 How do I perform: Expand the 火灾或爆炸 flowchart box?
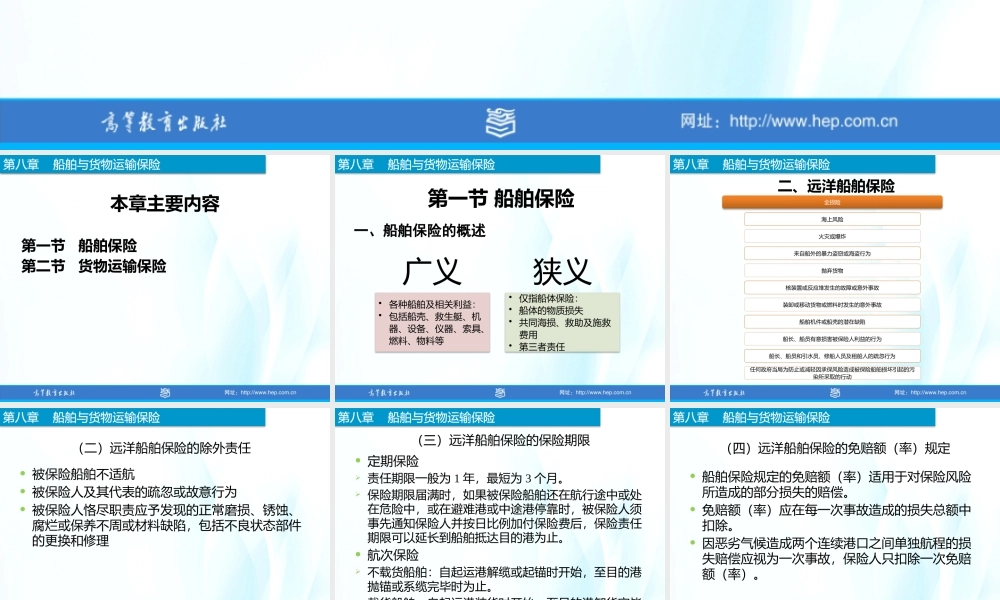pos(831,236)
